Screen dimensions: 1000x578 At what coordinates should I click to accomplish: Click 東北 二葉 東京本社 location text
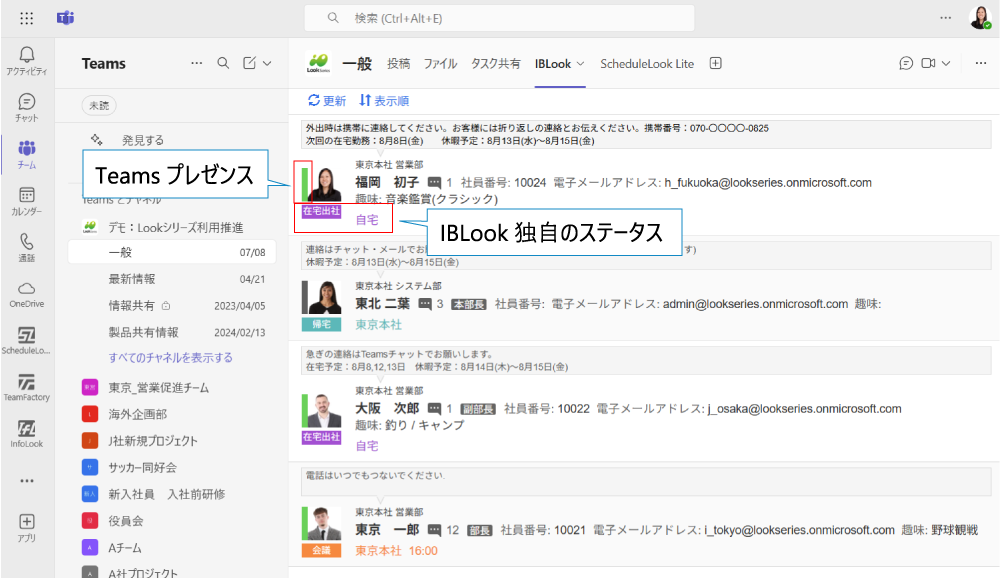(x=378, y=325)
